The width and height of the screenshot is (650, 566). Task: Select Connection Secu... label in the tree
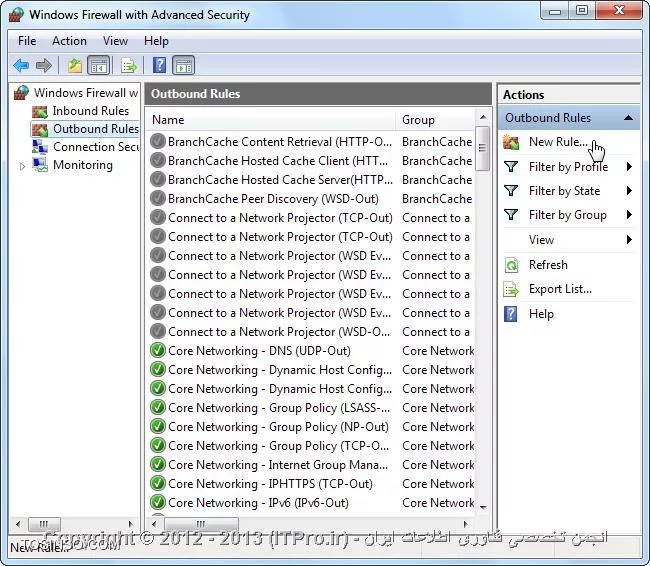click(x=96, y=147)
